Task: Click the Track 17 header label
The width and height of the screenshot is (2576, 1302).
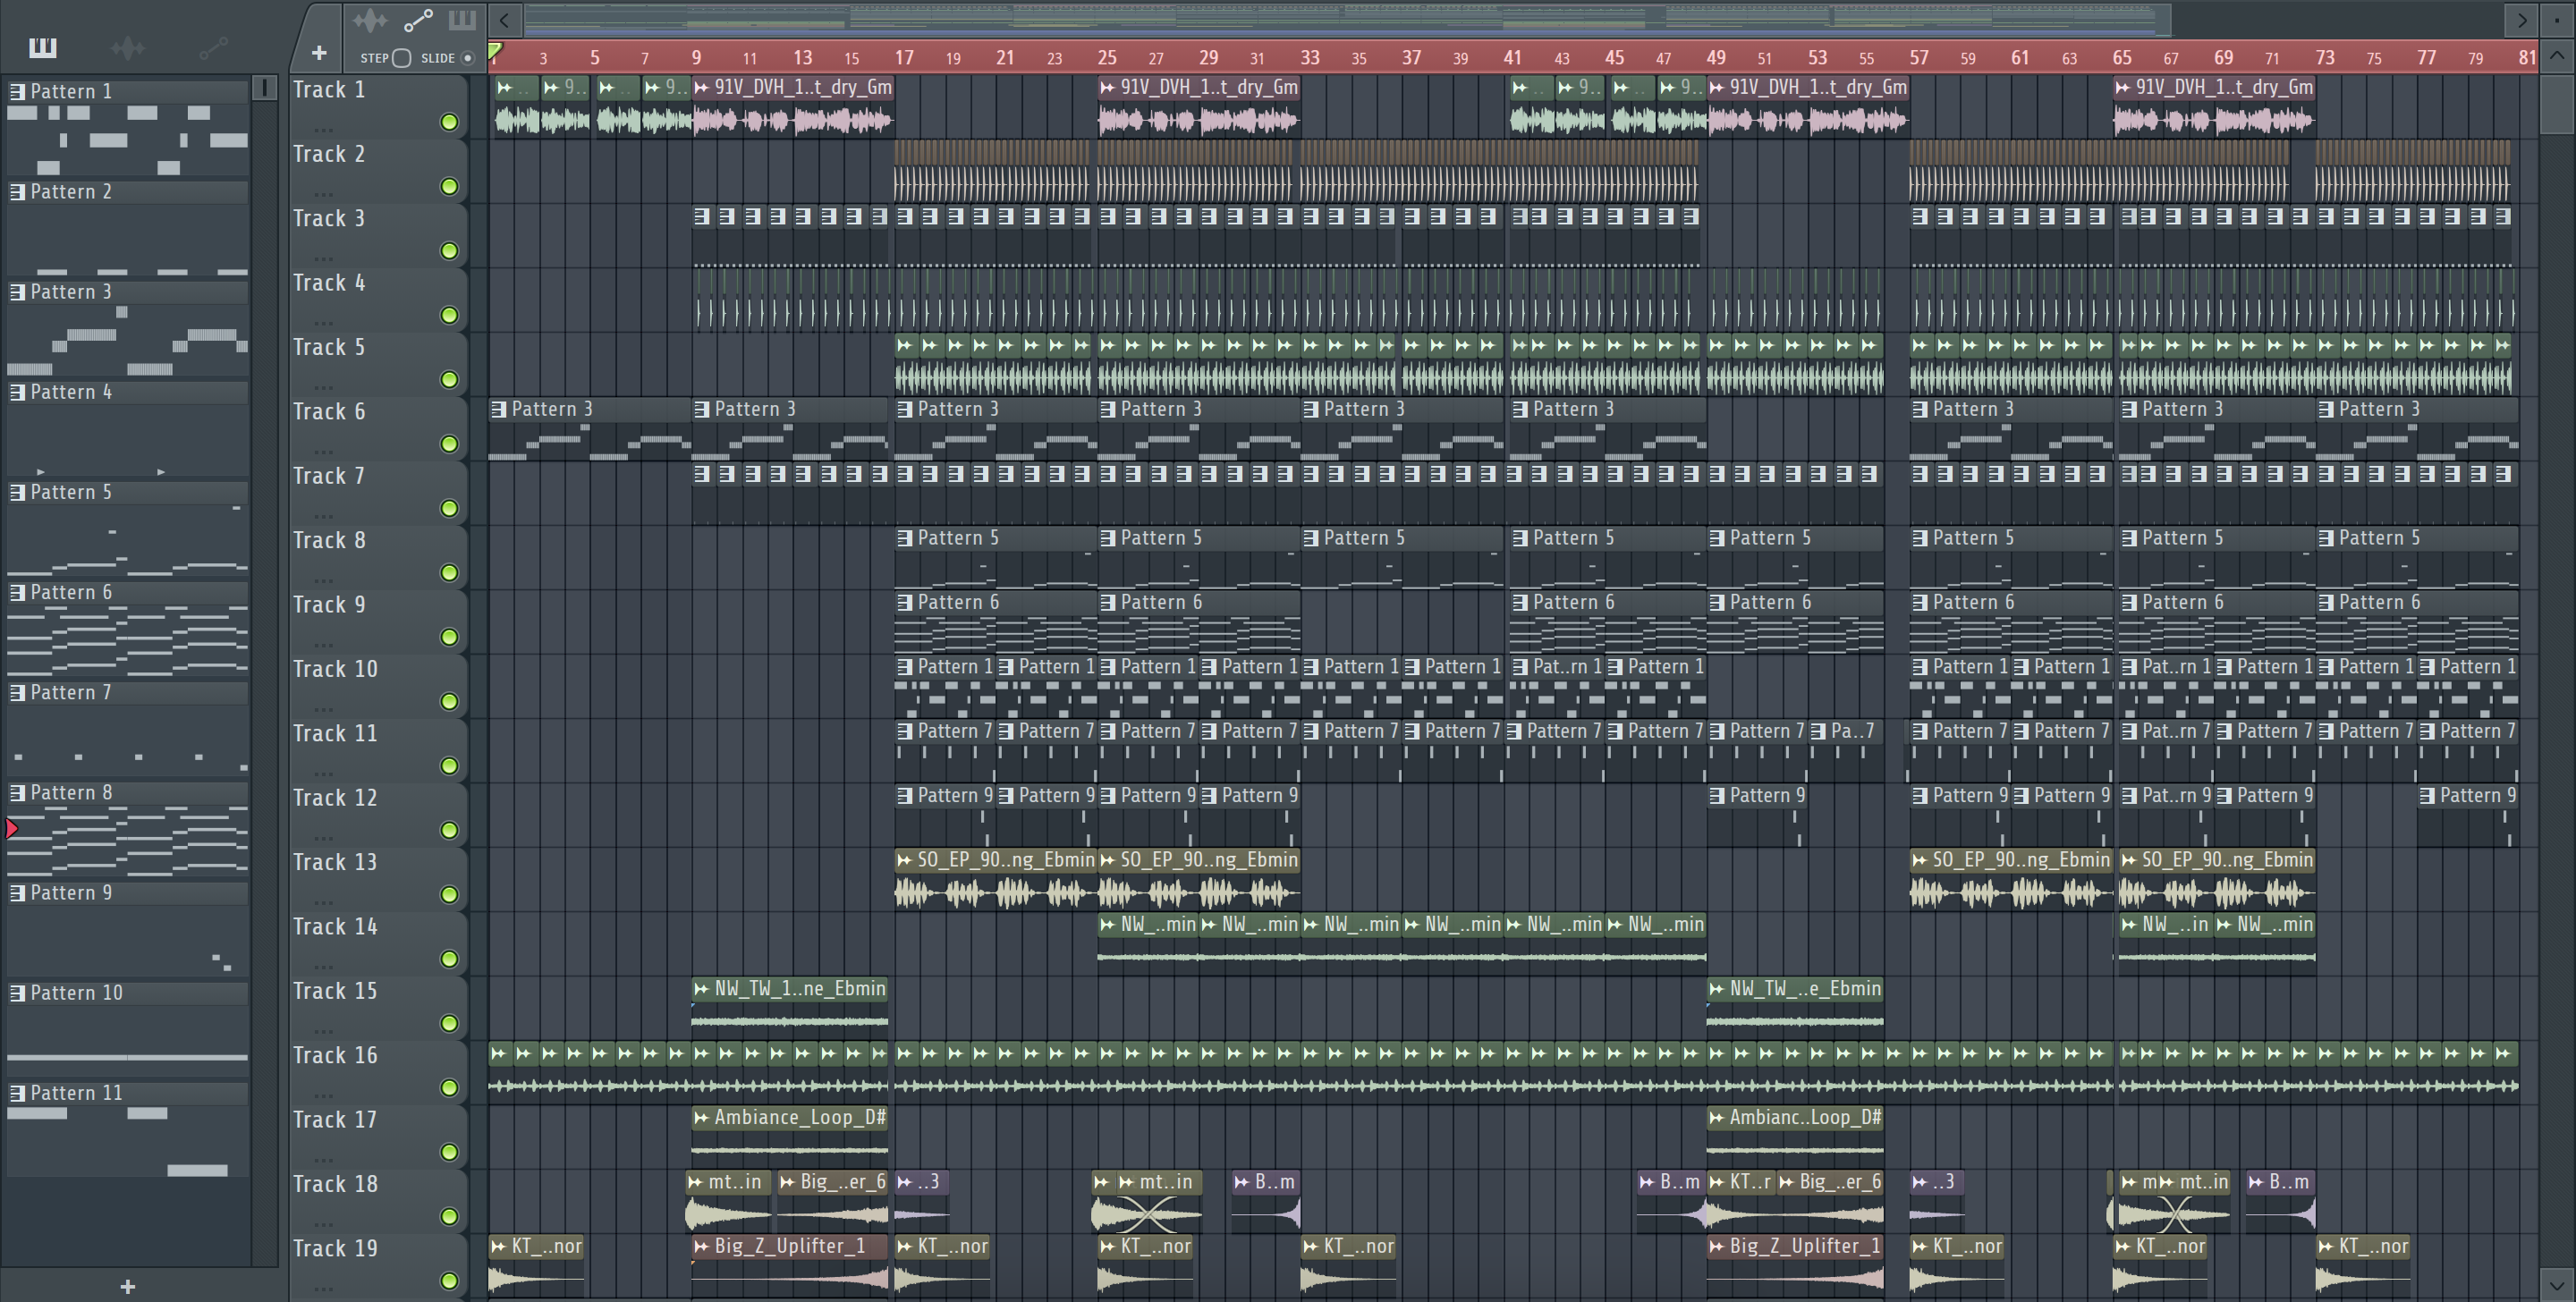Action: tap(335, 1119)
